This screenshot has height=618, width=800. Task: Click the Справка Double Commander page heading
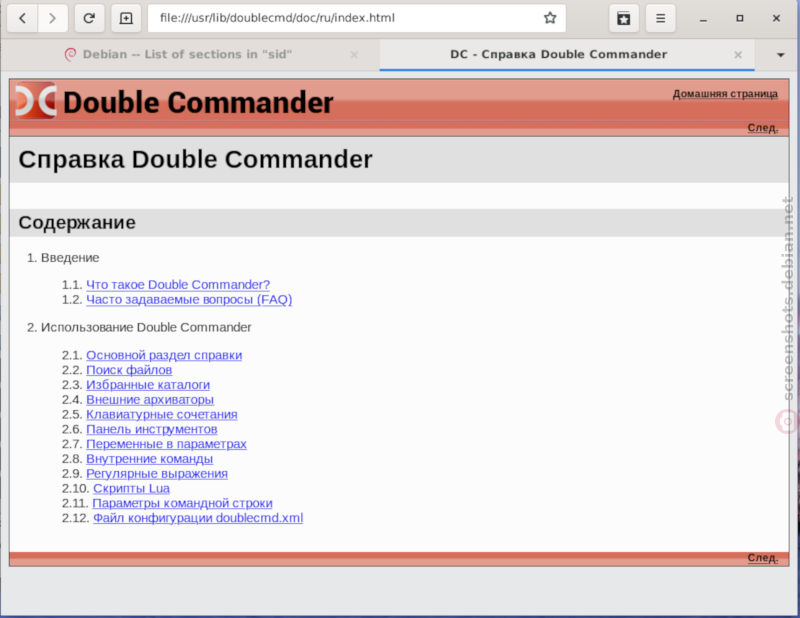point(195,159)
